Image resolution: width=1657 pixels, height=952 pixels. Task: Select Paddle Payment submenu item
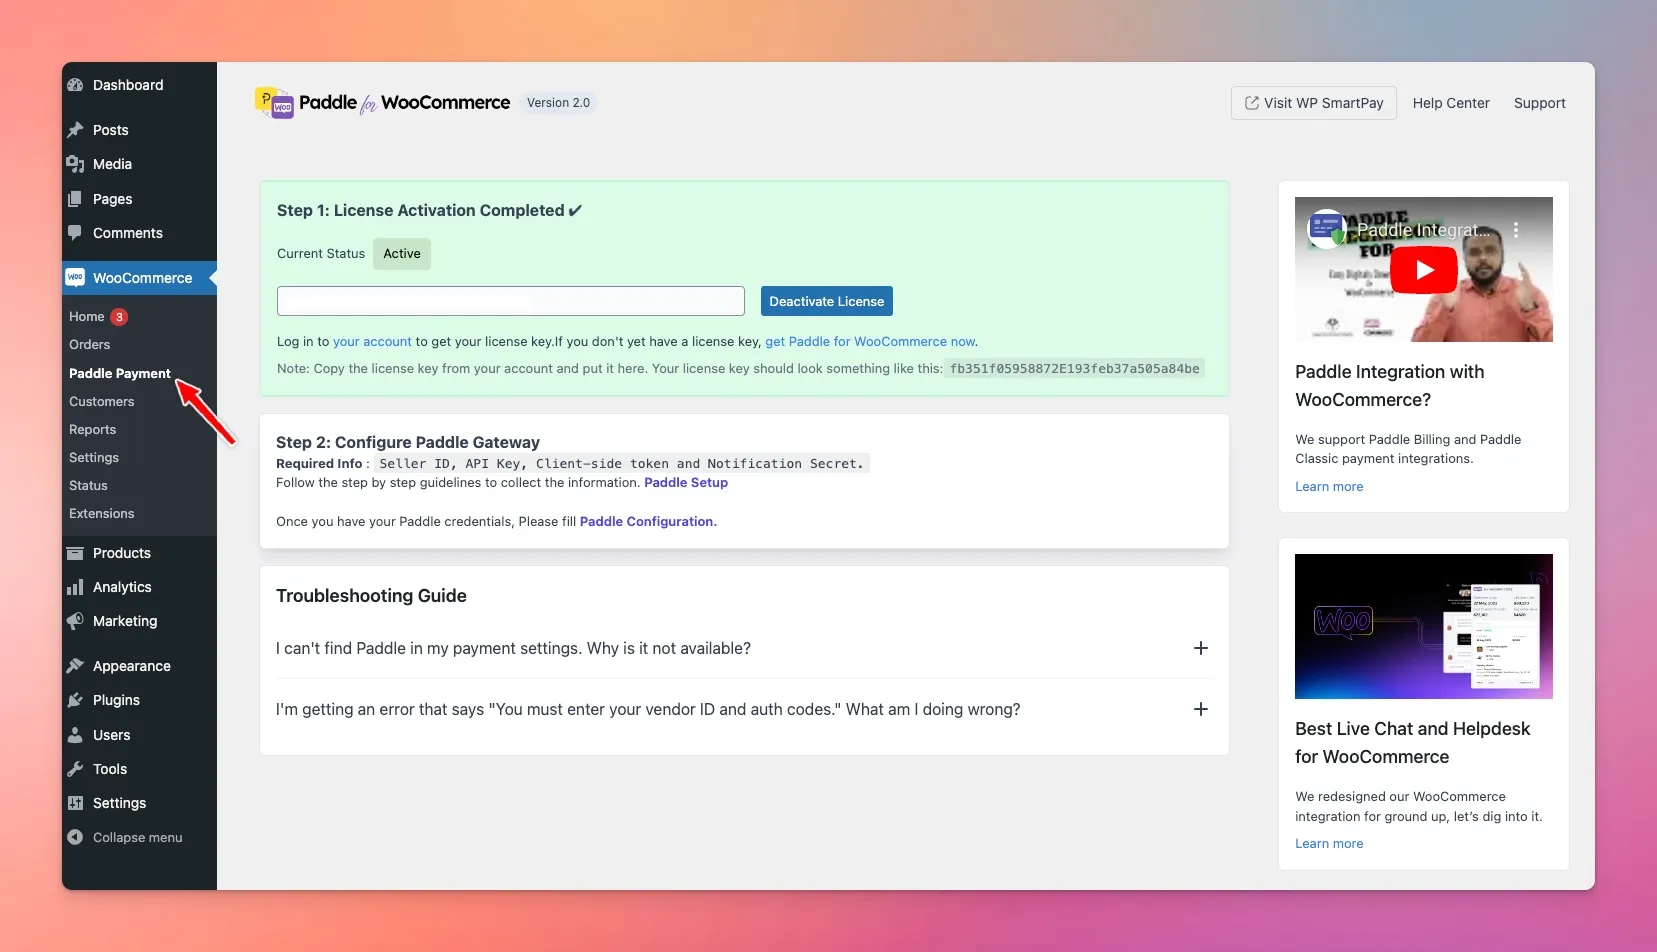[120, 373]
